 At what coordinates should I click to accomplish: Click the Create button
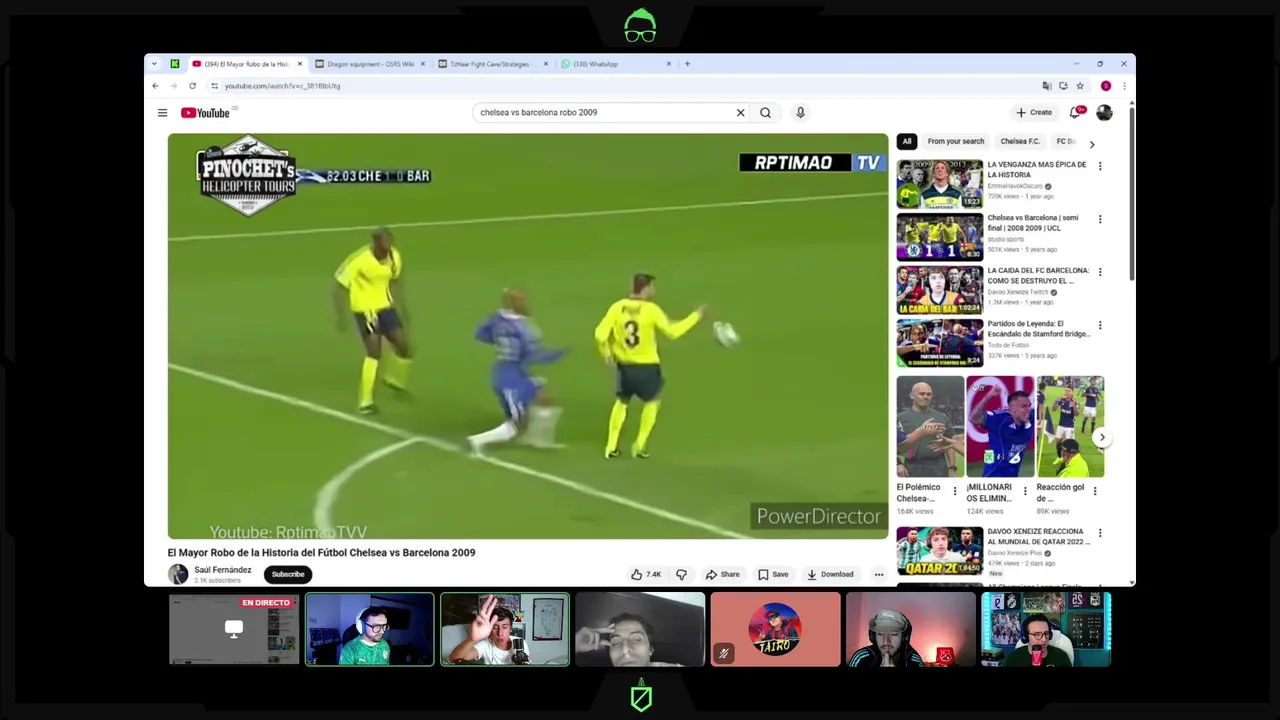coord(1034,113)
